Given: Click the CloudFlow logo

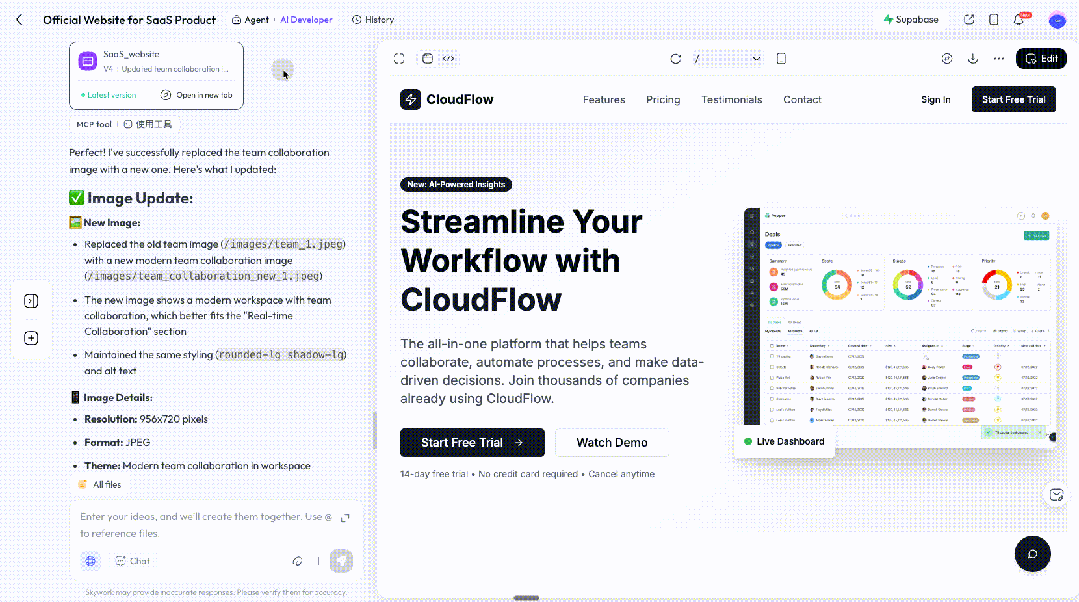Looking at the screenshot, I should [447, 100].
